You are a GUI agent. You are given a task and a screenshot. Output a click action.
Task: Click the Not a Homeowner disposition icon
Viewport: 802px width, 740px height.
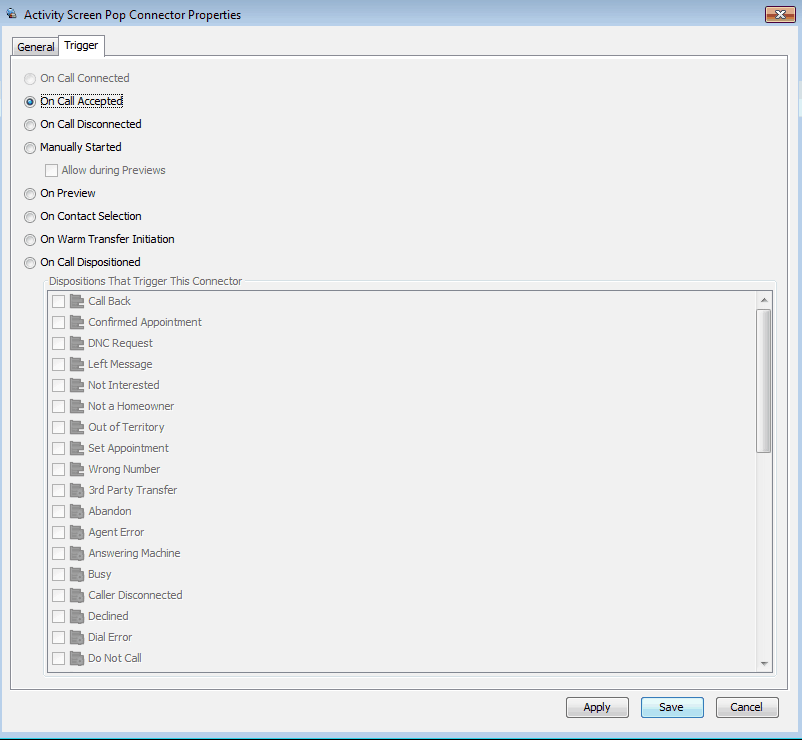(77, 406)
